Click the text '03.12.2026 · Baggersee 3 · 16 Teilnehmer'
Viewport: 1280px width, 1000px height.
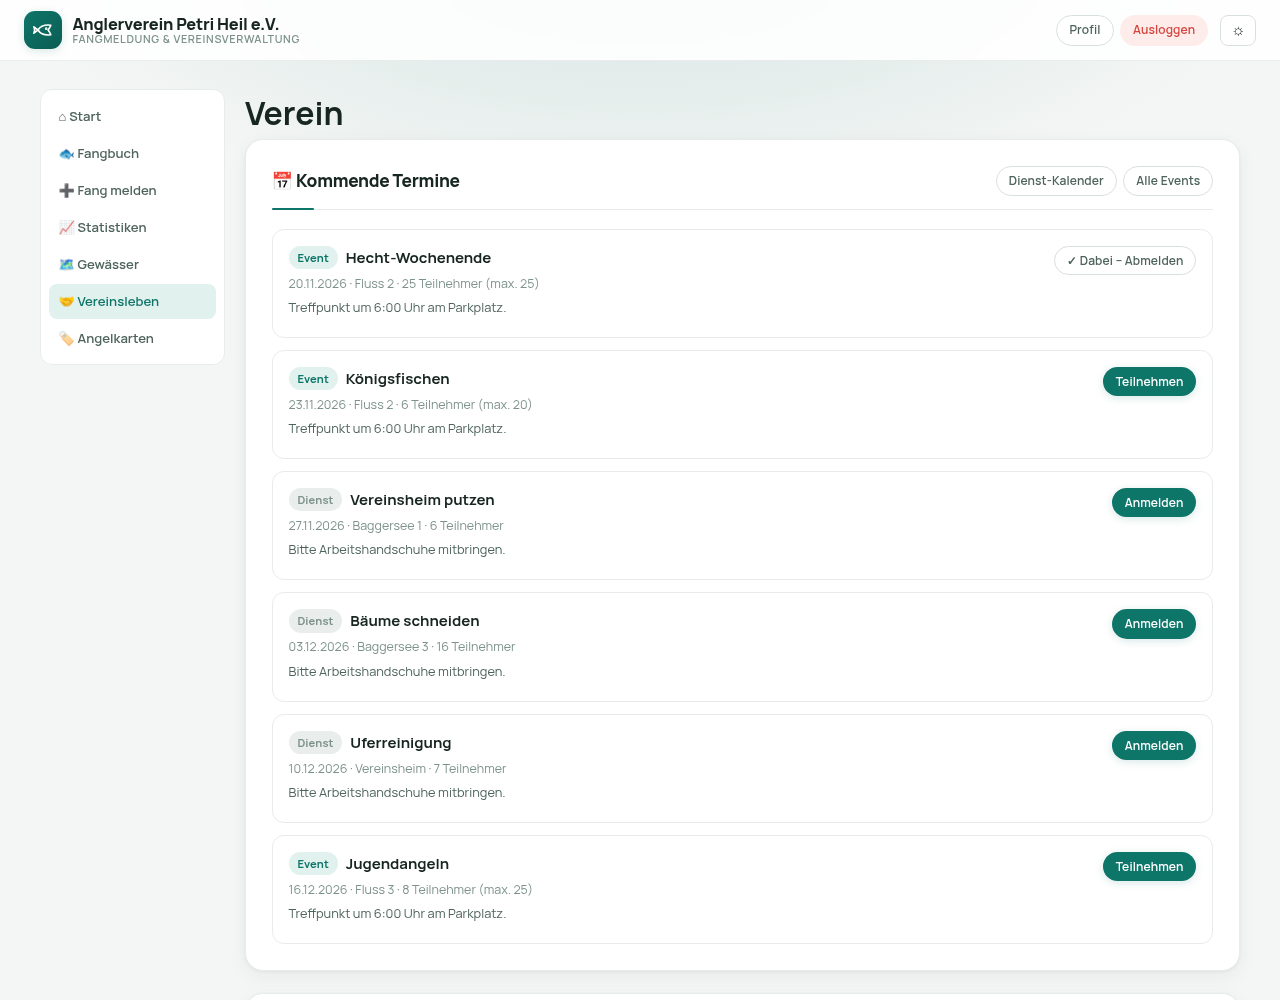point(402,647)
